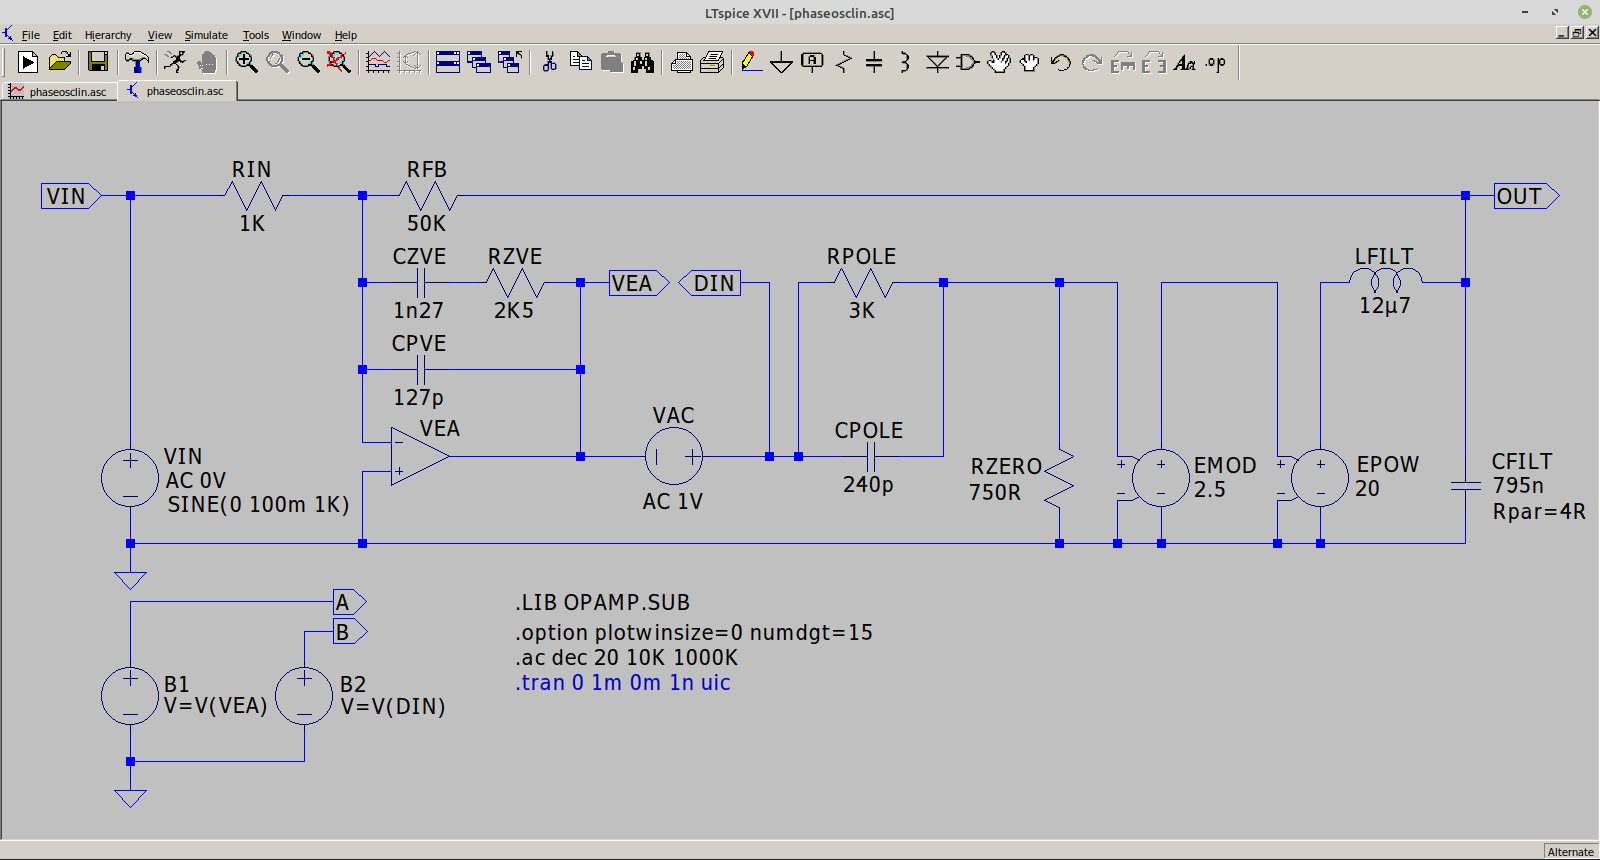Screen dimensions: 1600x860
Task: Place a capacitor using the capacitor icon
Action: click(x=874, y=62)
